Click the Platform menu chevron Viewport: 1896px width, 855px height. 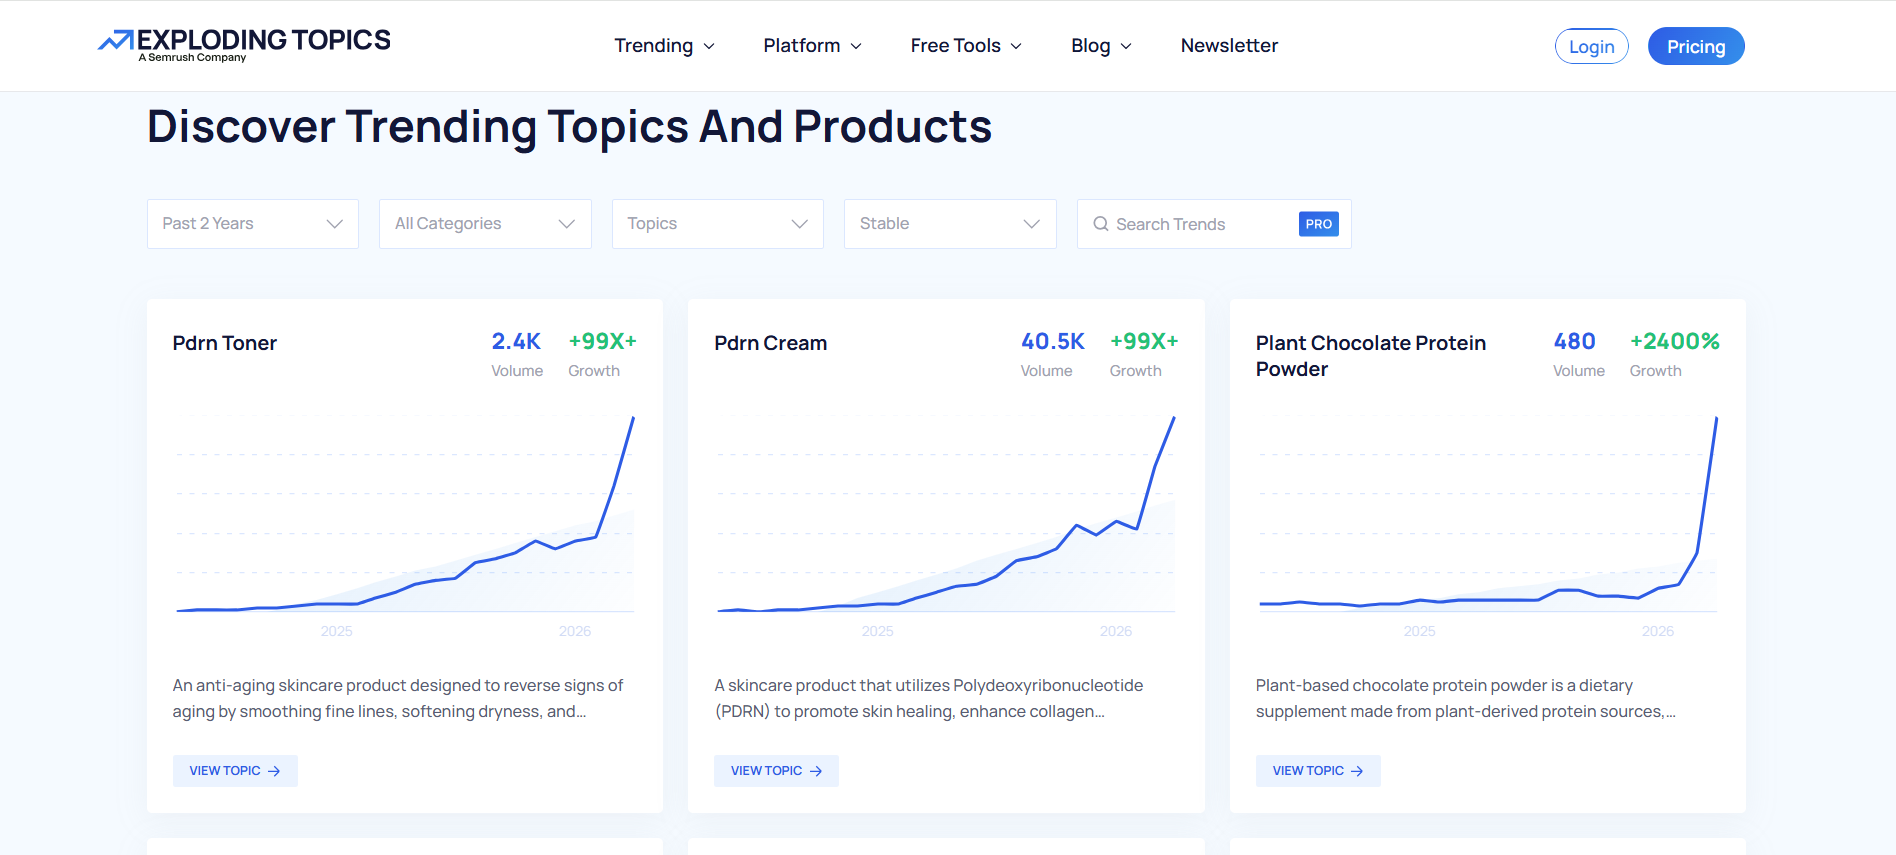[856, 46]
